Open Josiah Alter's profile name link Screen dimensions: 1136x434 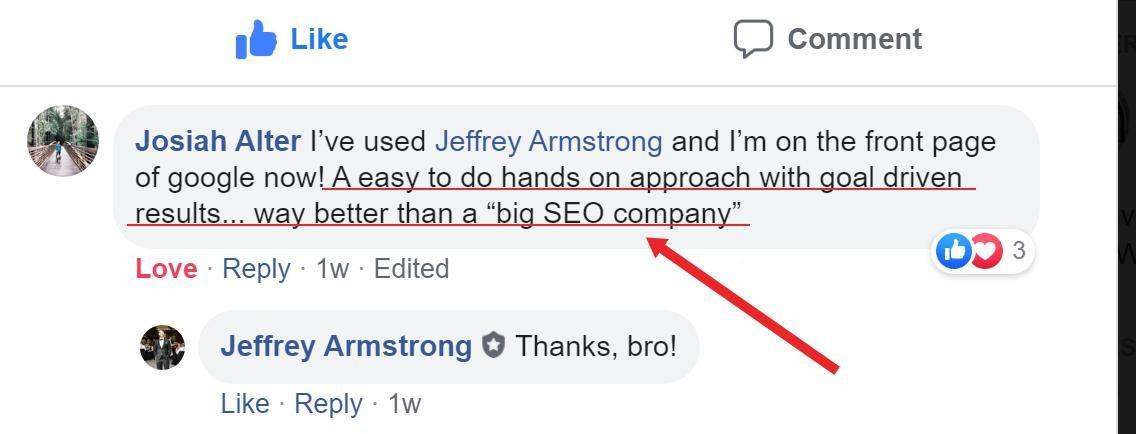(x=218, y=142)
